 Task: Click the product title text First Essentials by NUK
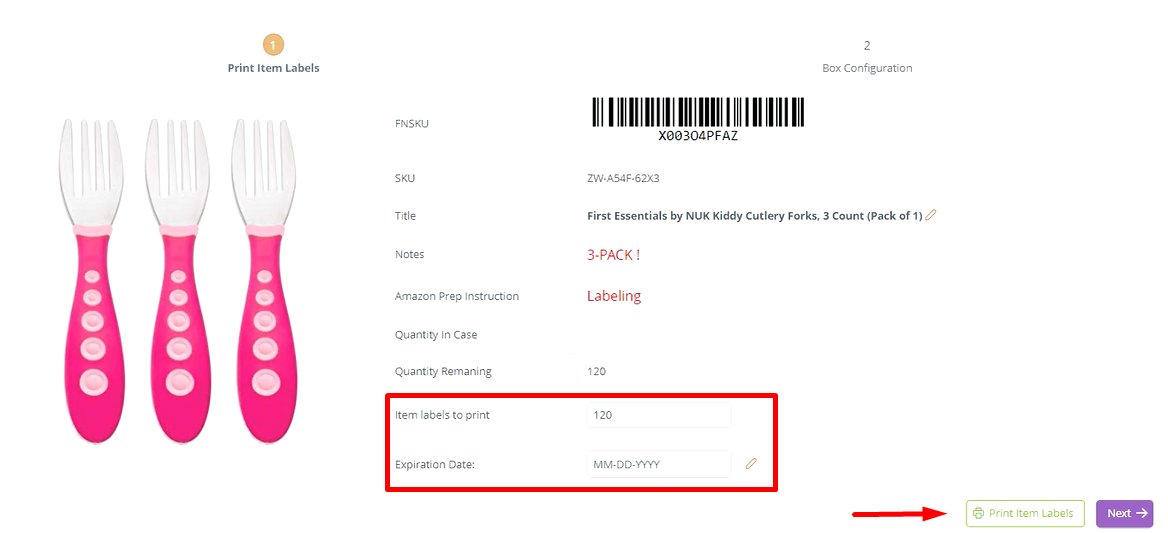pos(754,216)
